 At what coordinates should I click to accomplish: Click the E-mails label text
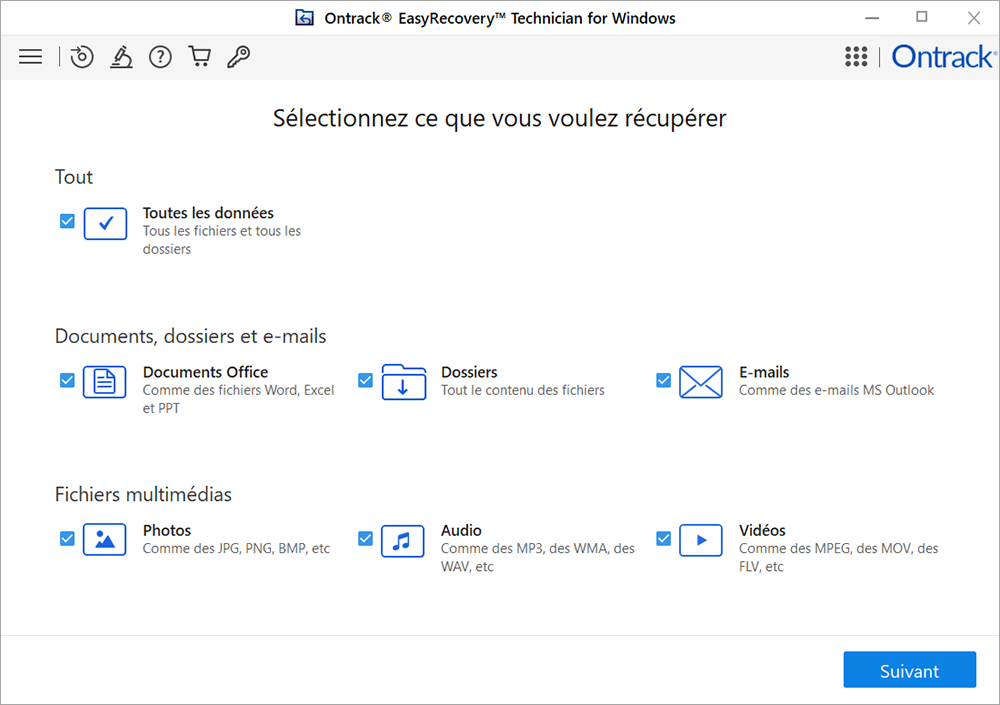pos(764,372)
